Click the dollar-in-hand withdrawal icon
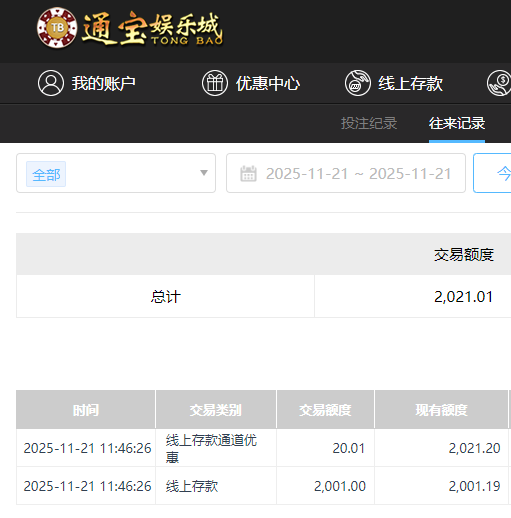The width and height of the screenshot is (511, 518). [x=499, y=83]
